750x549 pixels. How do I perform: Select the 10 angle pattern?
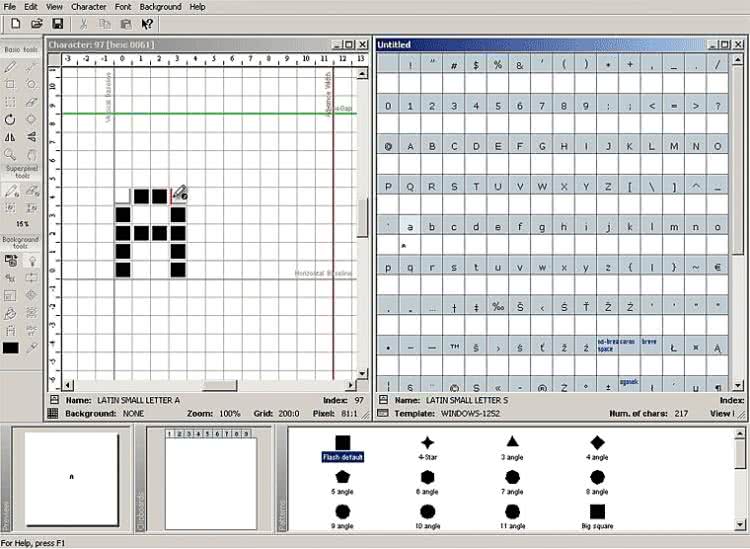tap(427, 517)
